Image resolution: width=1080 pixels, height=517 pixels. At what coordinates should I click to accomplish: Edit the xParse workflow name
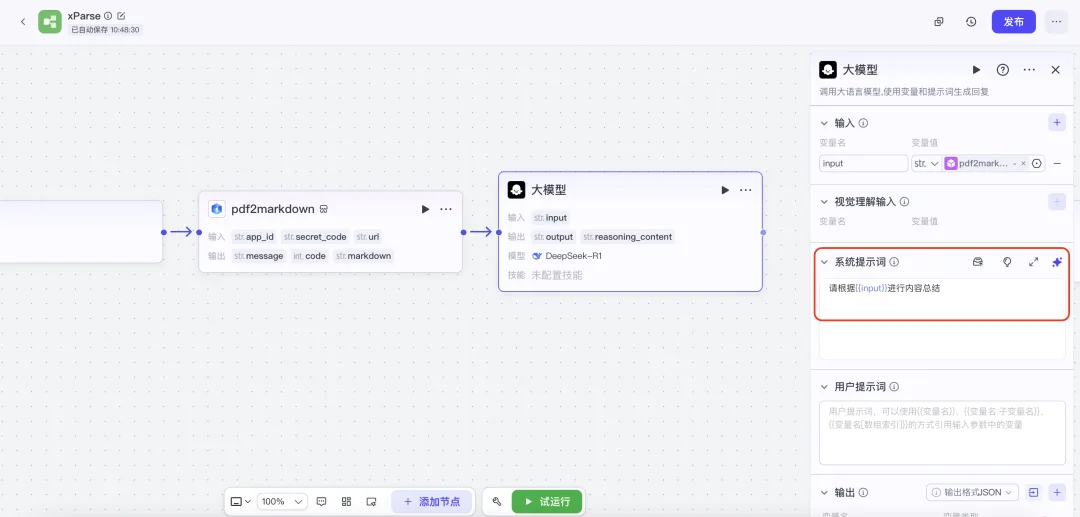122,15
